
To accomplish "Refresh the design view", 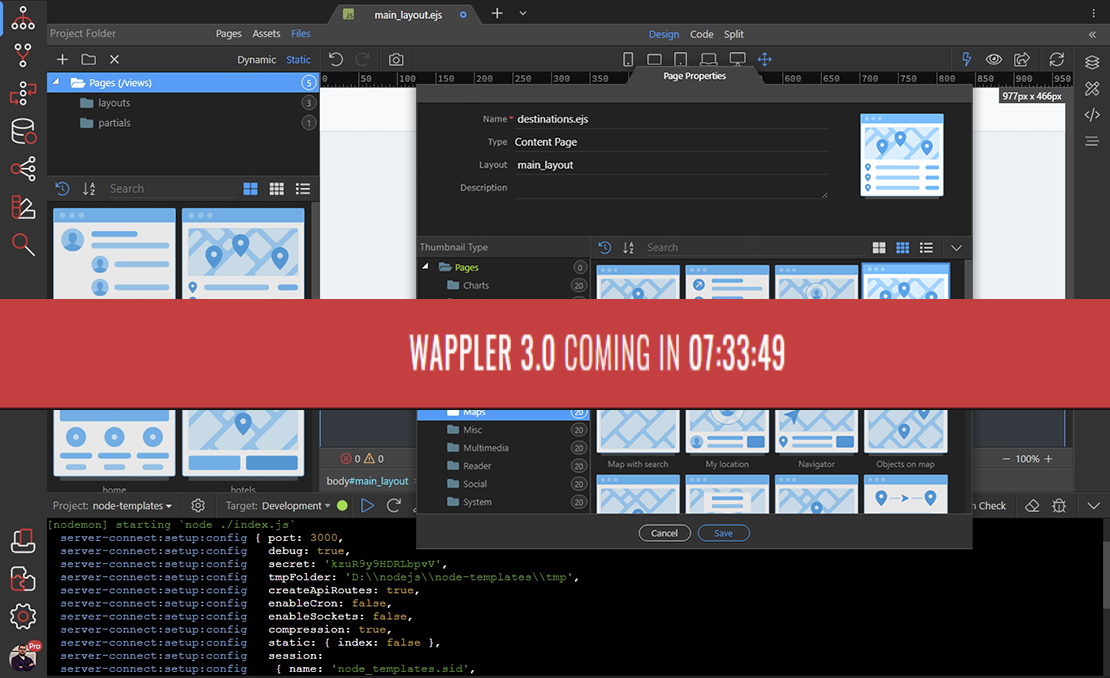I will pyautogui.click(x=1057, y=59).
